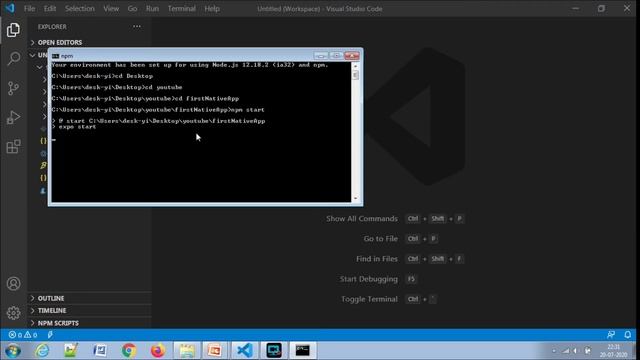The image size is (640, 360).
Task: Open the file explorer folder on the taskbar
Action: click(x=187, y=351)
